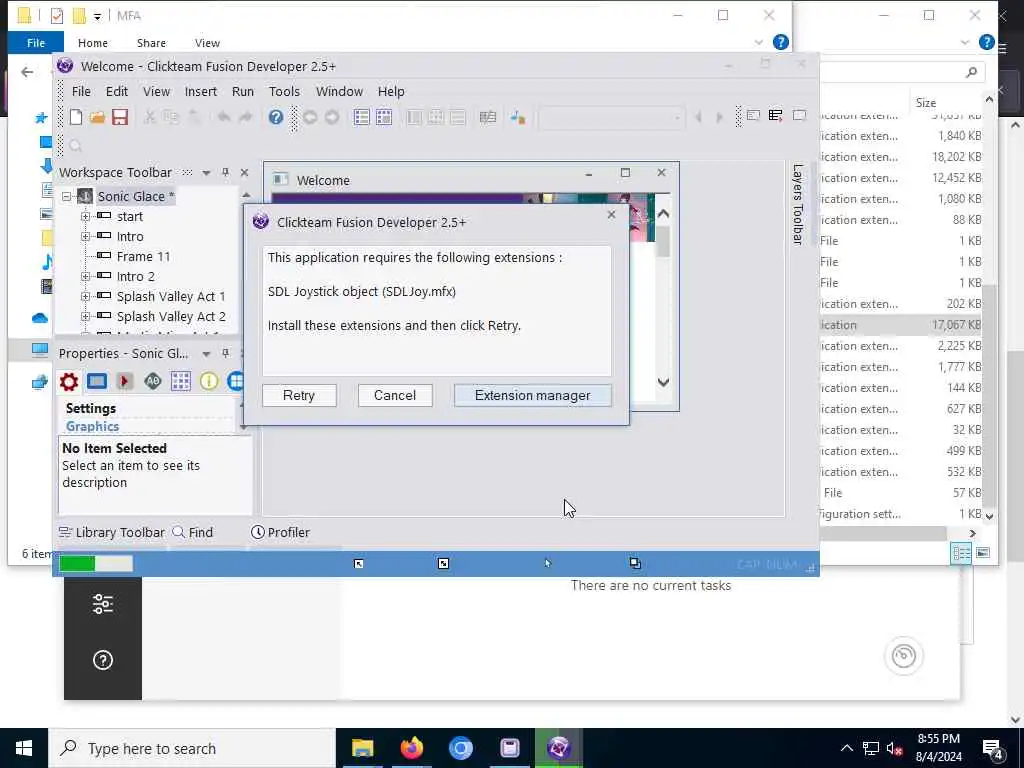This screenshot has width=1024, height=768.
Task: Pin the Workspace Toolbar panel
Action: (x=225, y=172)
